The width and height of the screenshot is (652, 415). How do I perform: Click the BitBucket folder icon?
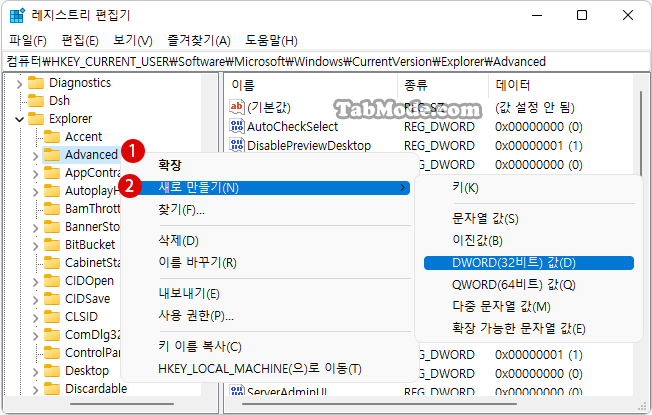click(x=52, y=245)
